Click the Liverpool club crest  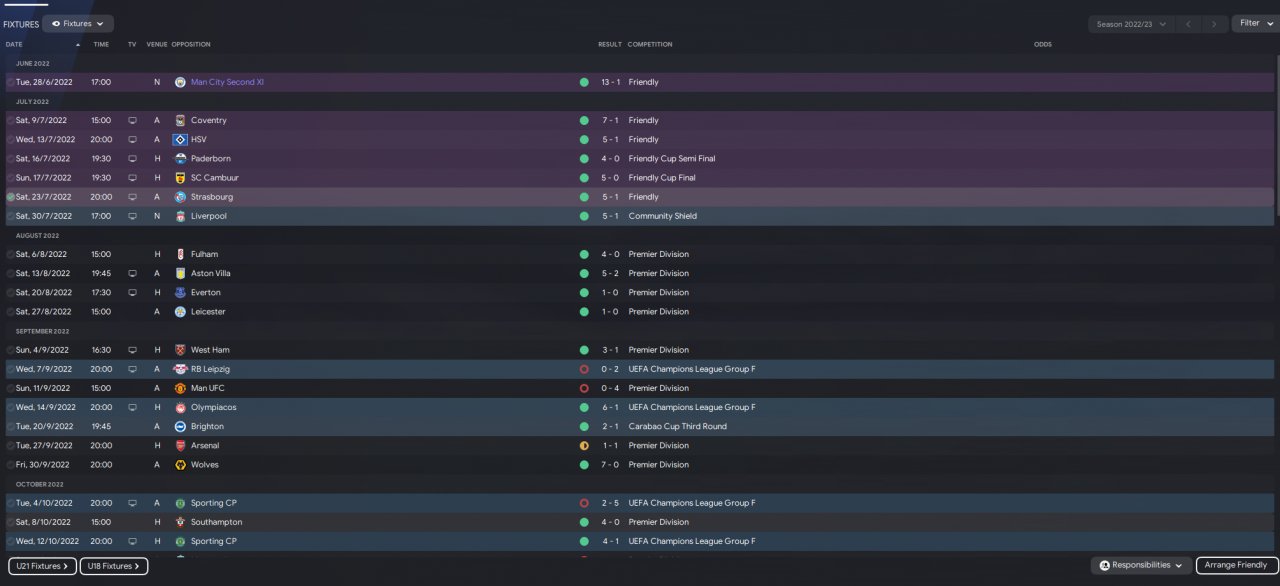tap(180, 216)
